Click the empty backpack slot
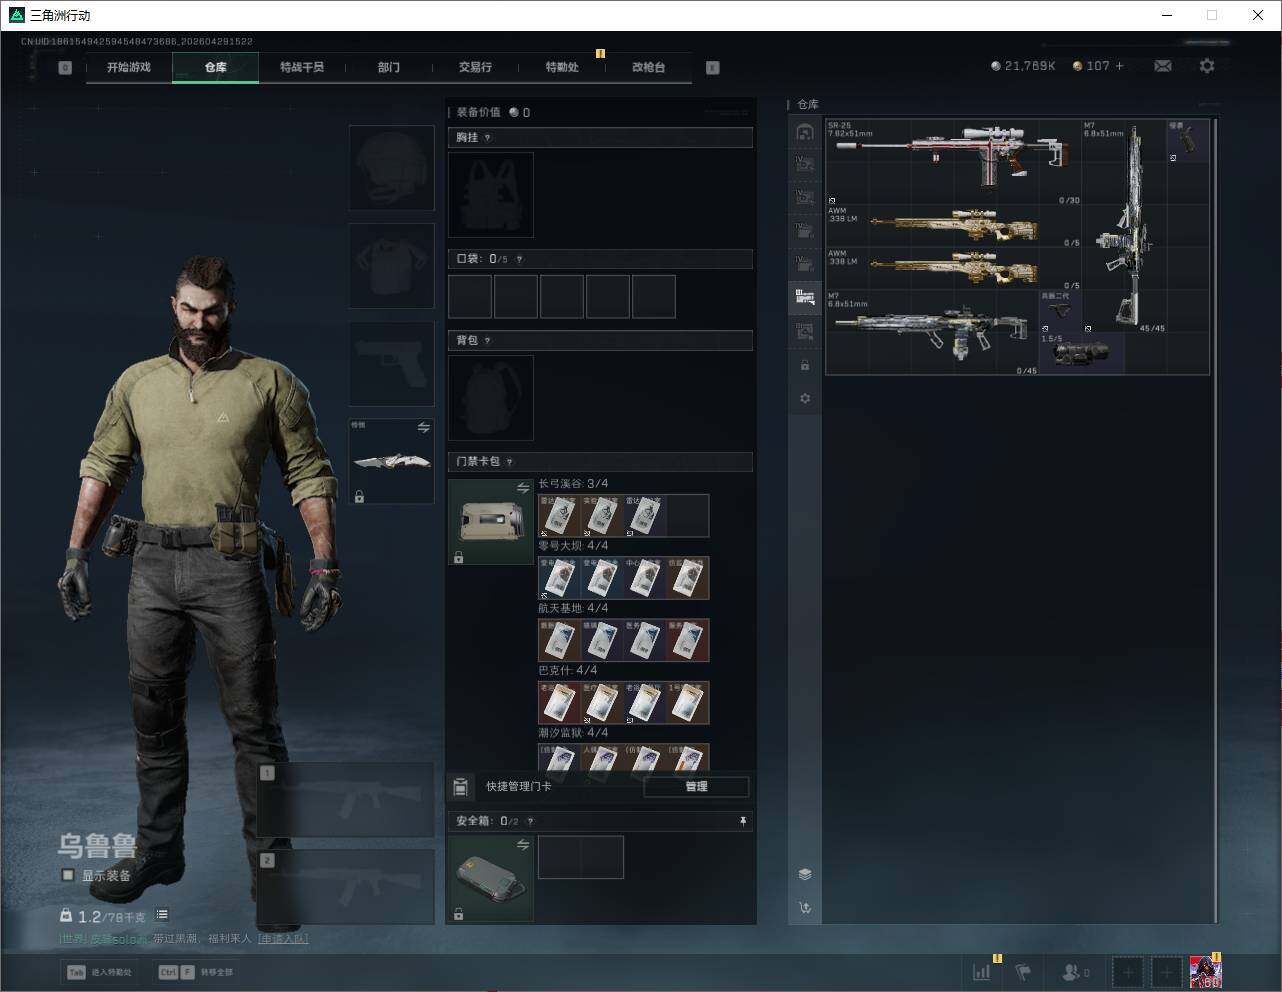The width and height of the screenshot is (1282, 992). point(491,398)
